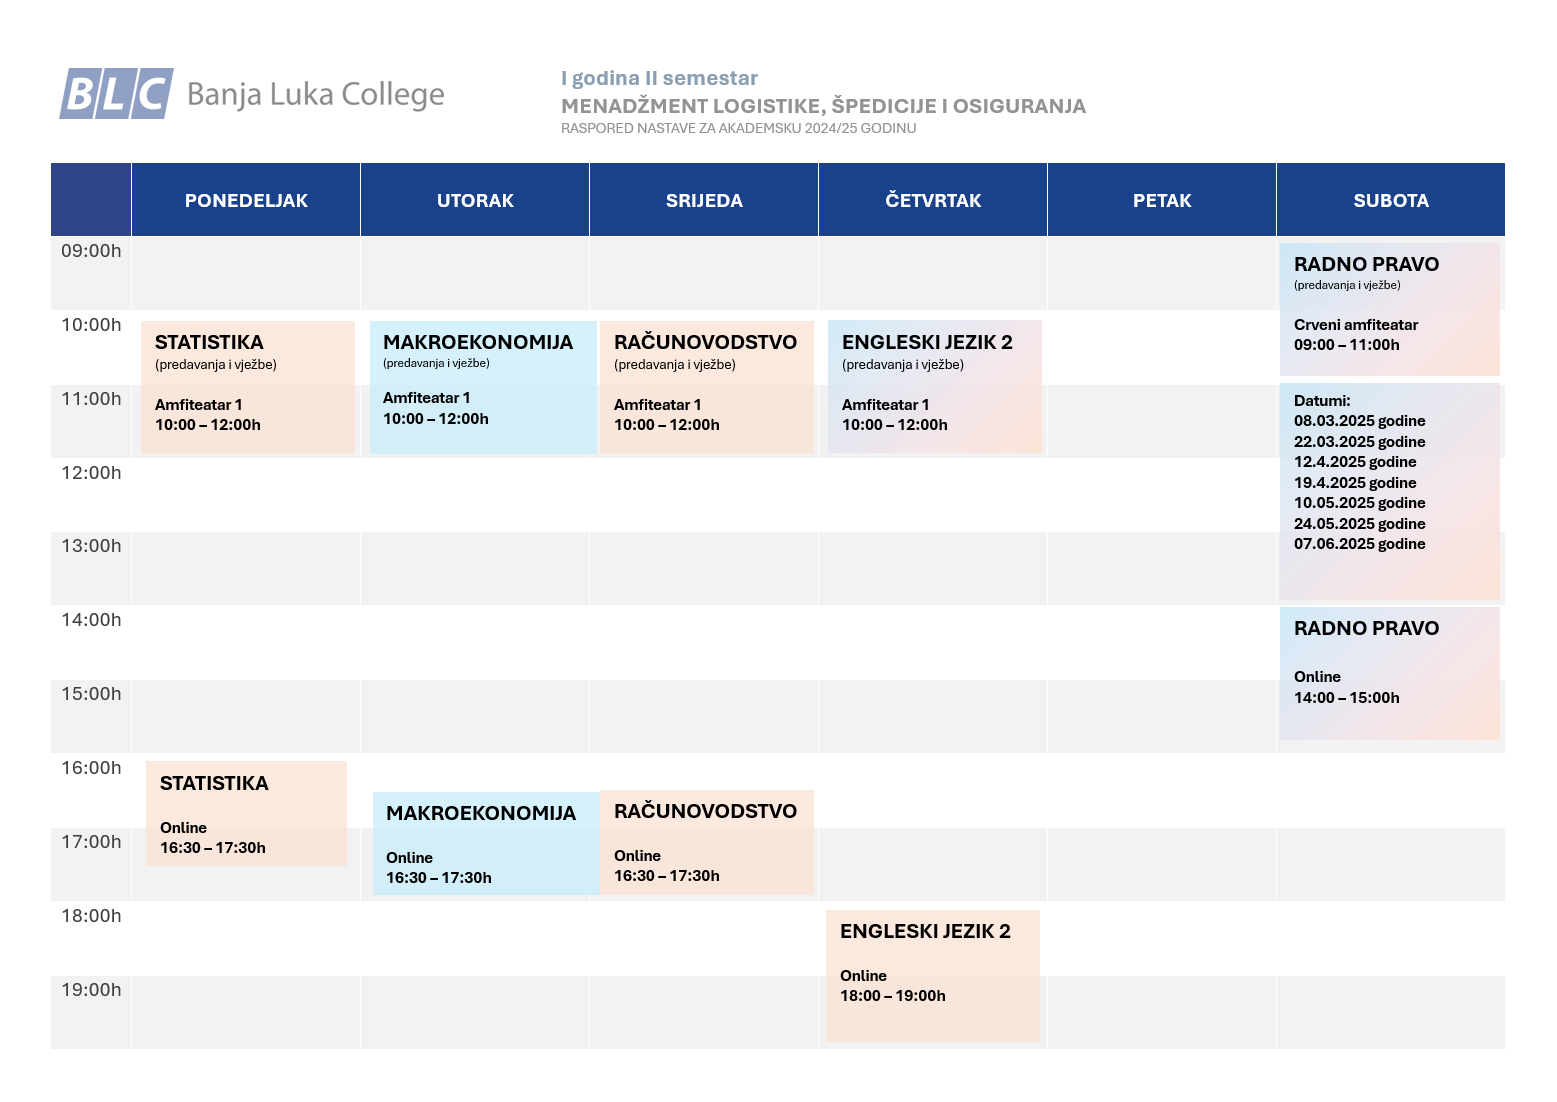Open ENGLESKI JEZIK 2 Online 18:00 session

click(932, 975)
